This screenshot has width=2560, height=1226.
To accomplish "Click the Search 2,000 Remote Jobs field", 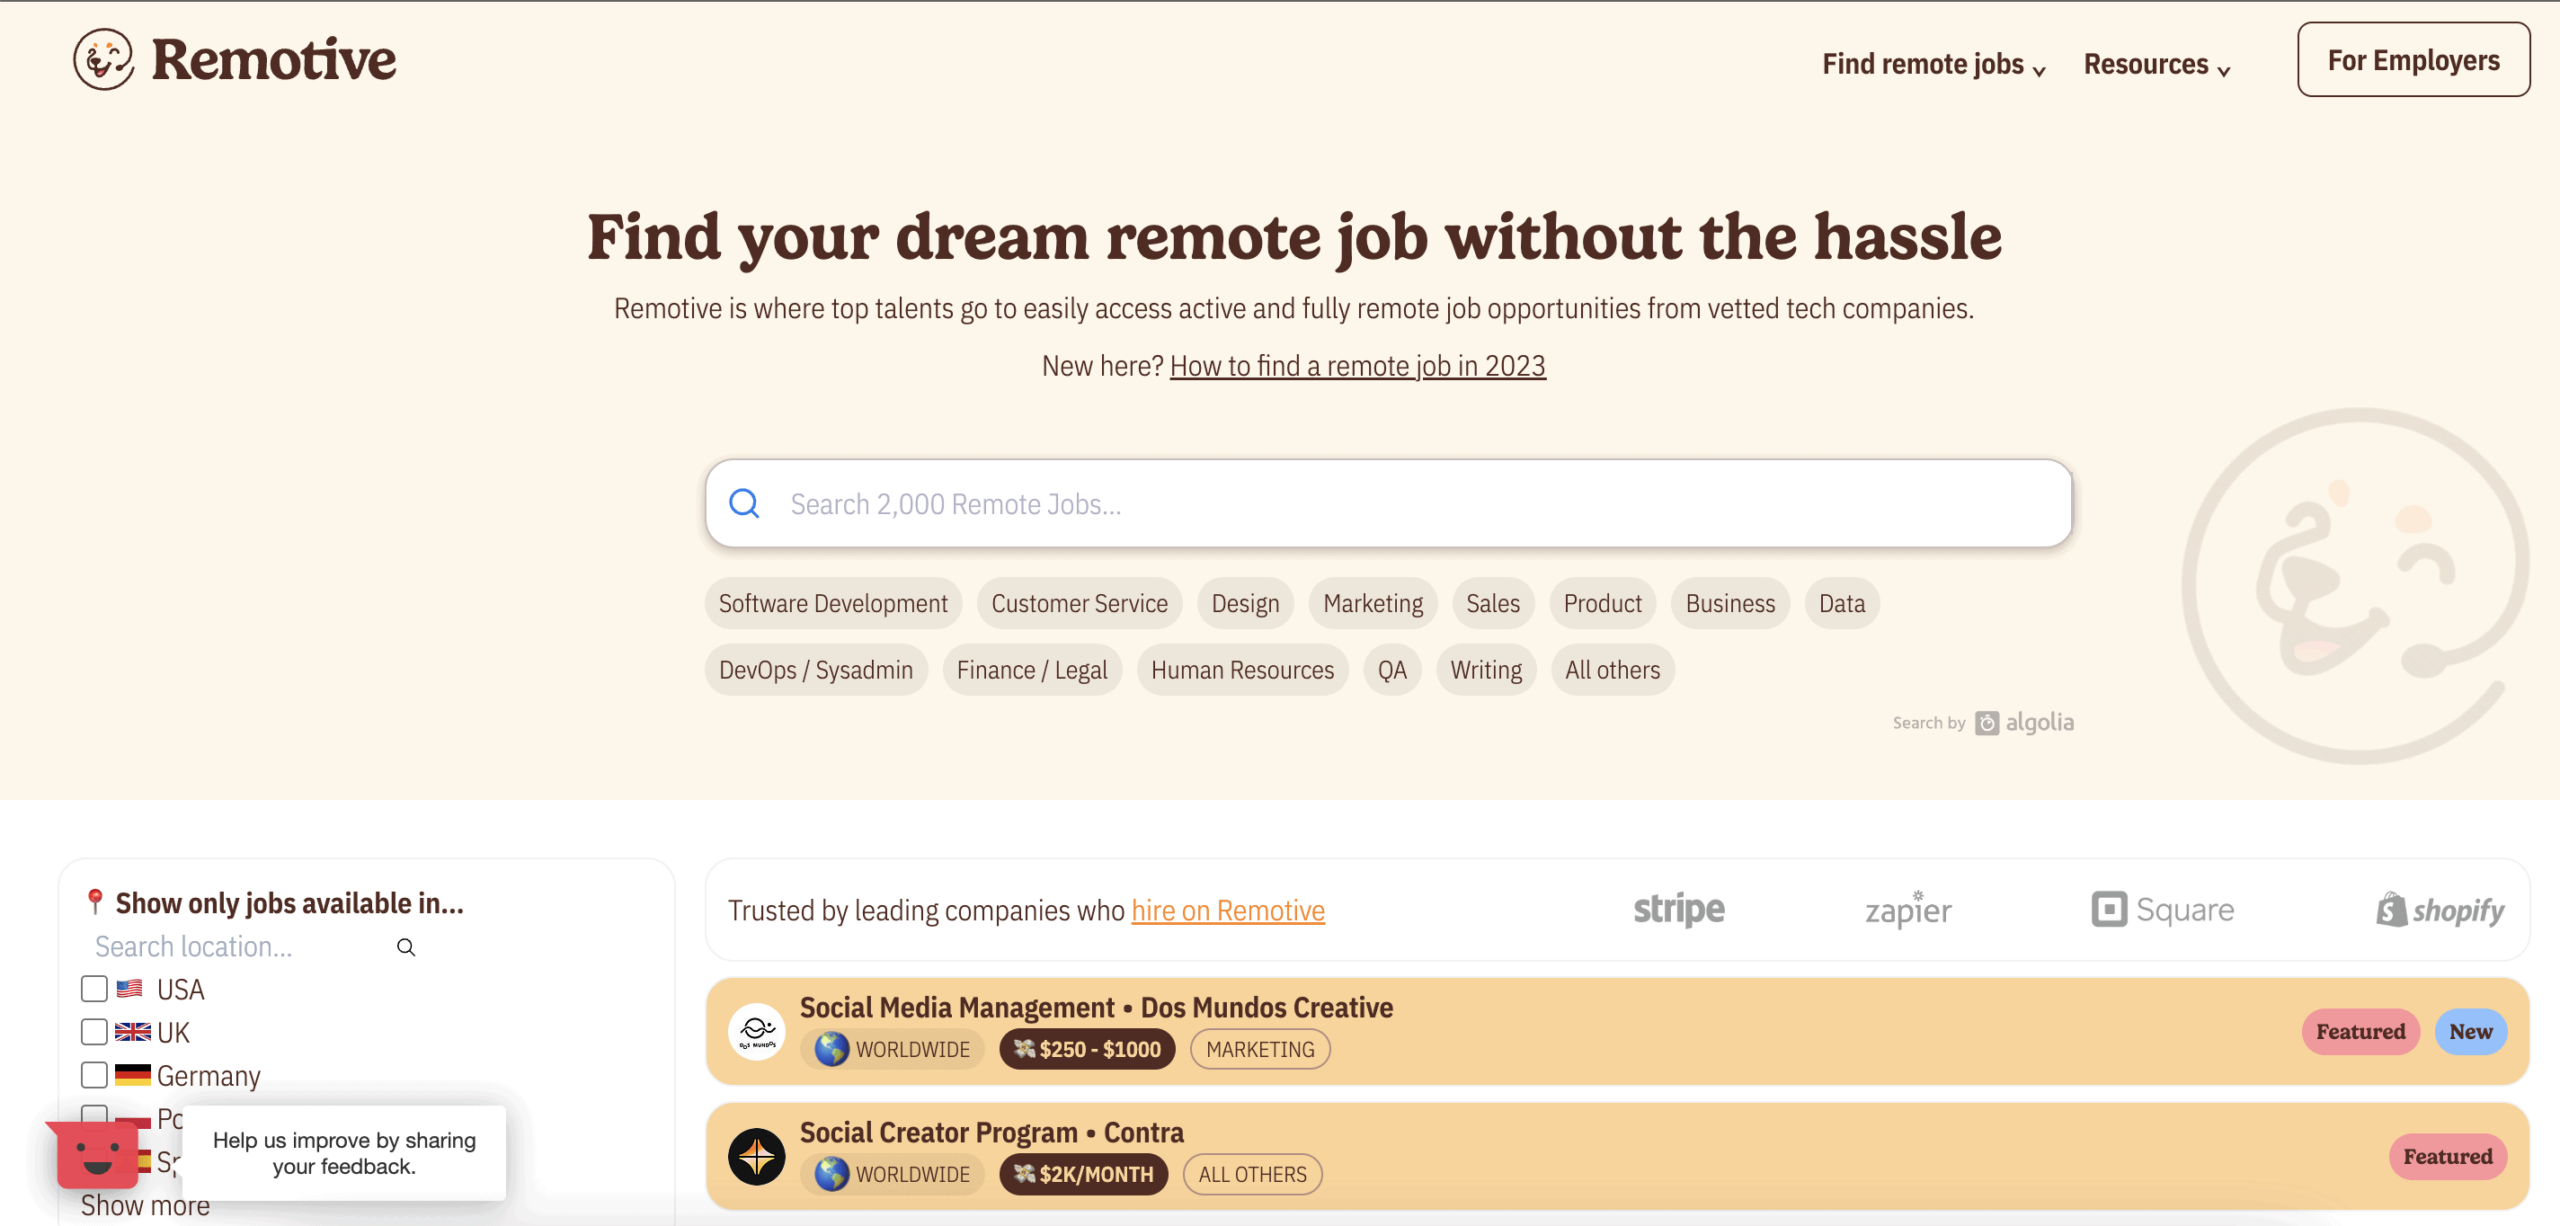I will coord(1388,503).
